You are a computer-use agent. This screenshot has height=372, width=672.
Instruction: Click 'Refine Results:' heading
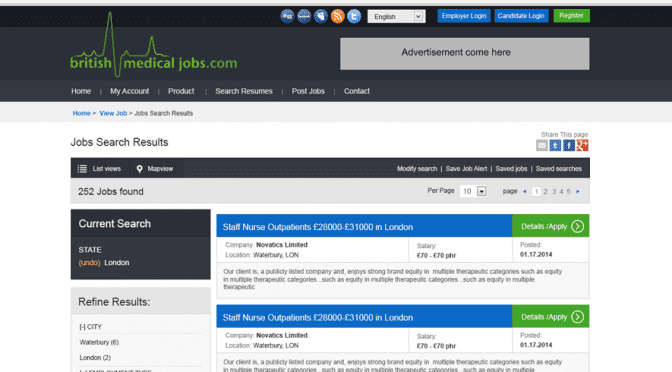114,302
